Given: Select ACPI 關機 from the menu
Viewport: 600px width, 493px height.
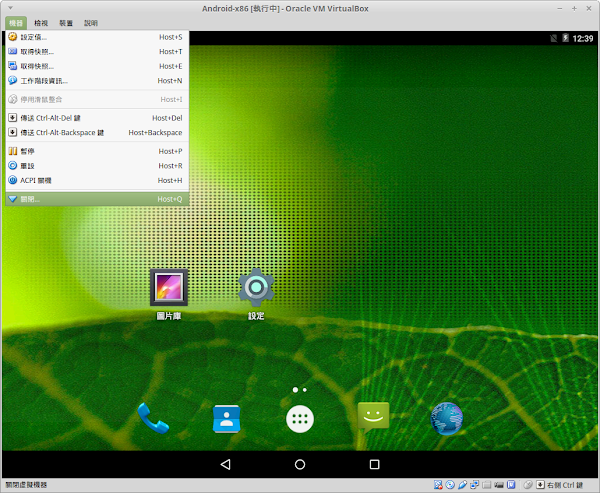Looking at the screenshot, I should click(x=97, y=180).
